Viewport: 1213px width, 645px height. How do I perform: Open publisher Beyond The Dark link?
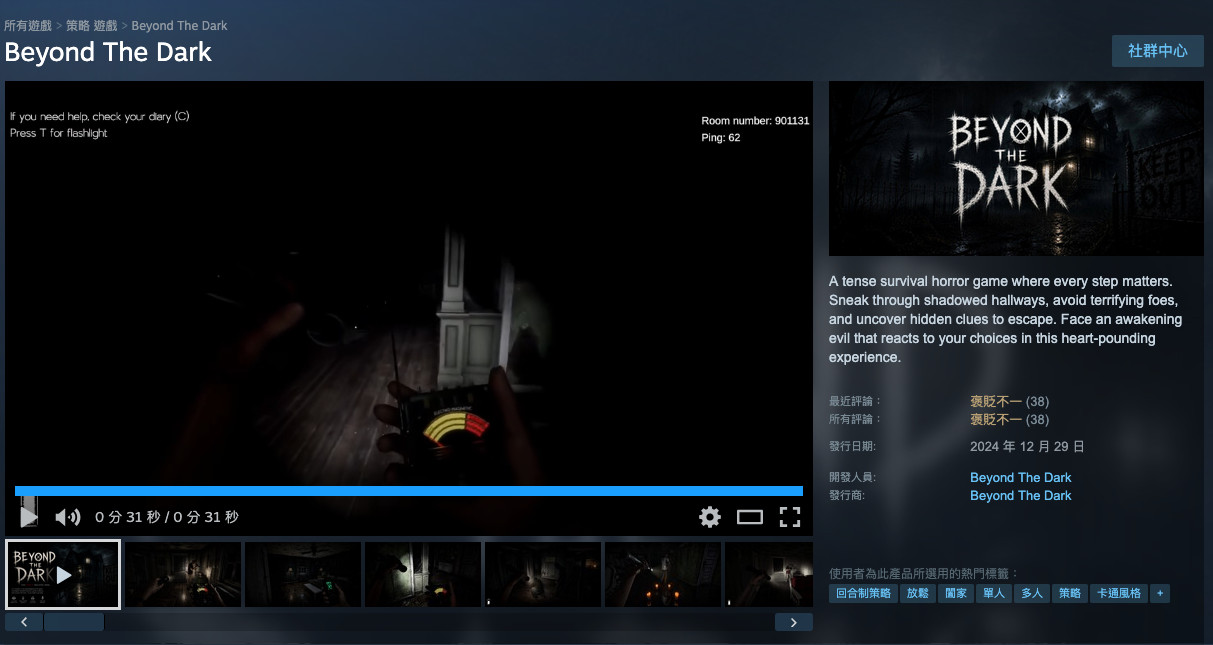[x=1020, y=496]
